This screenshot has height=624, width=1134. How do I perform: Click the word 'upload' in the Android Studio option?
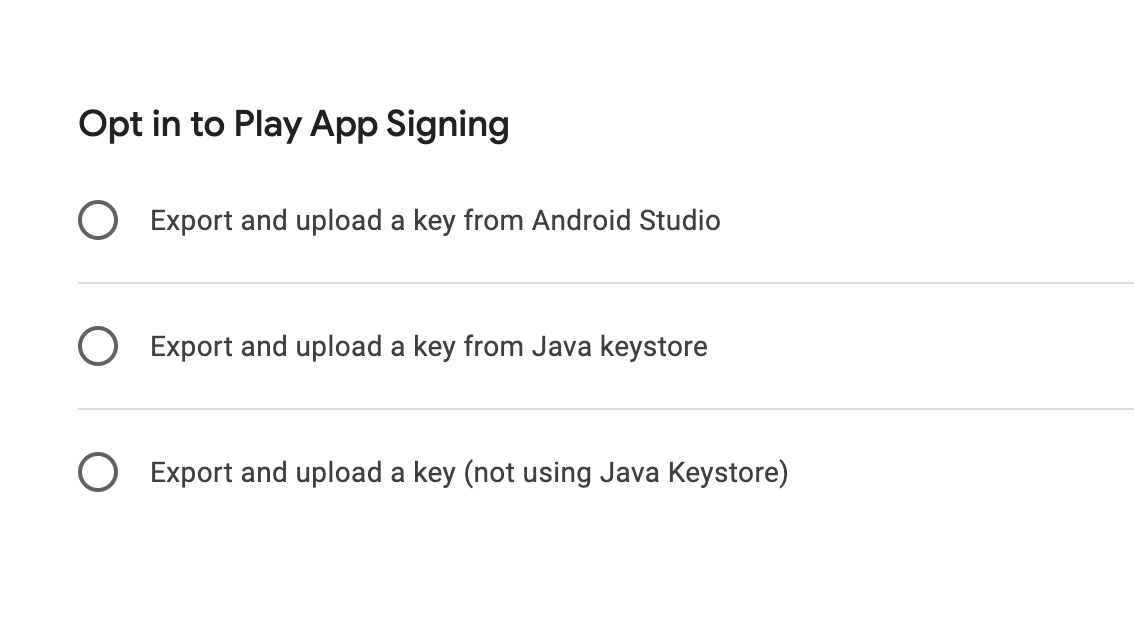coord(338,221)
